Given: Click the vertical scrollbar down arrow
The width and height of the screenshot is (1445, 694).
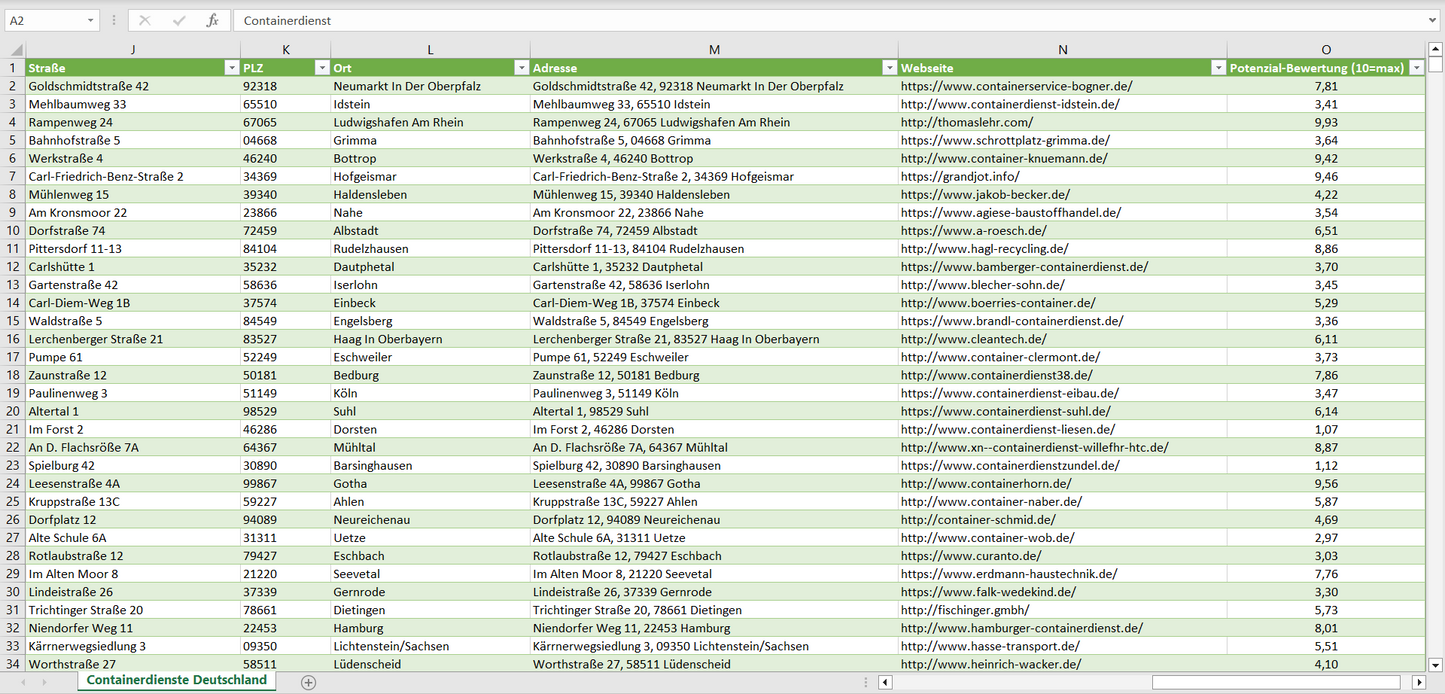Looking at the screenshot, I should pos(1436,663).
